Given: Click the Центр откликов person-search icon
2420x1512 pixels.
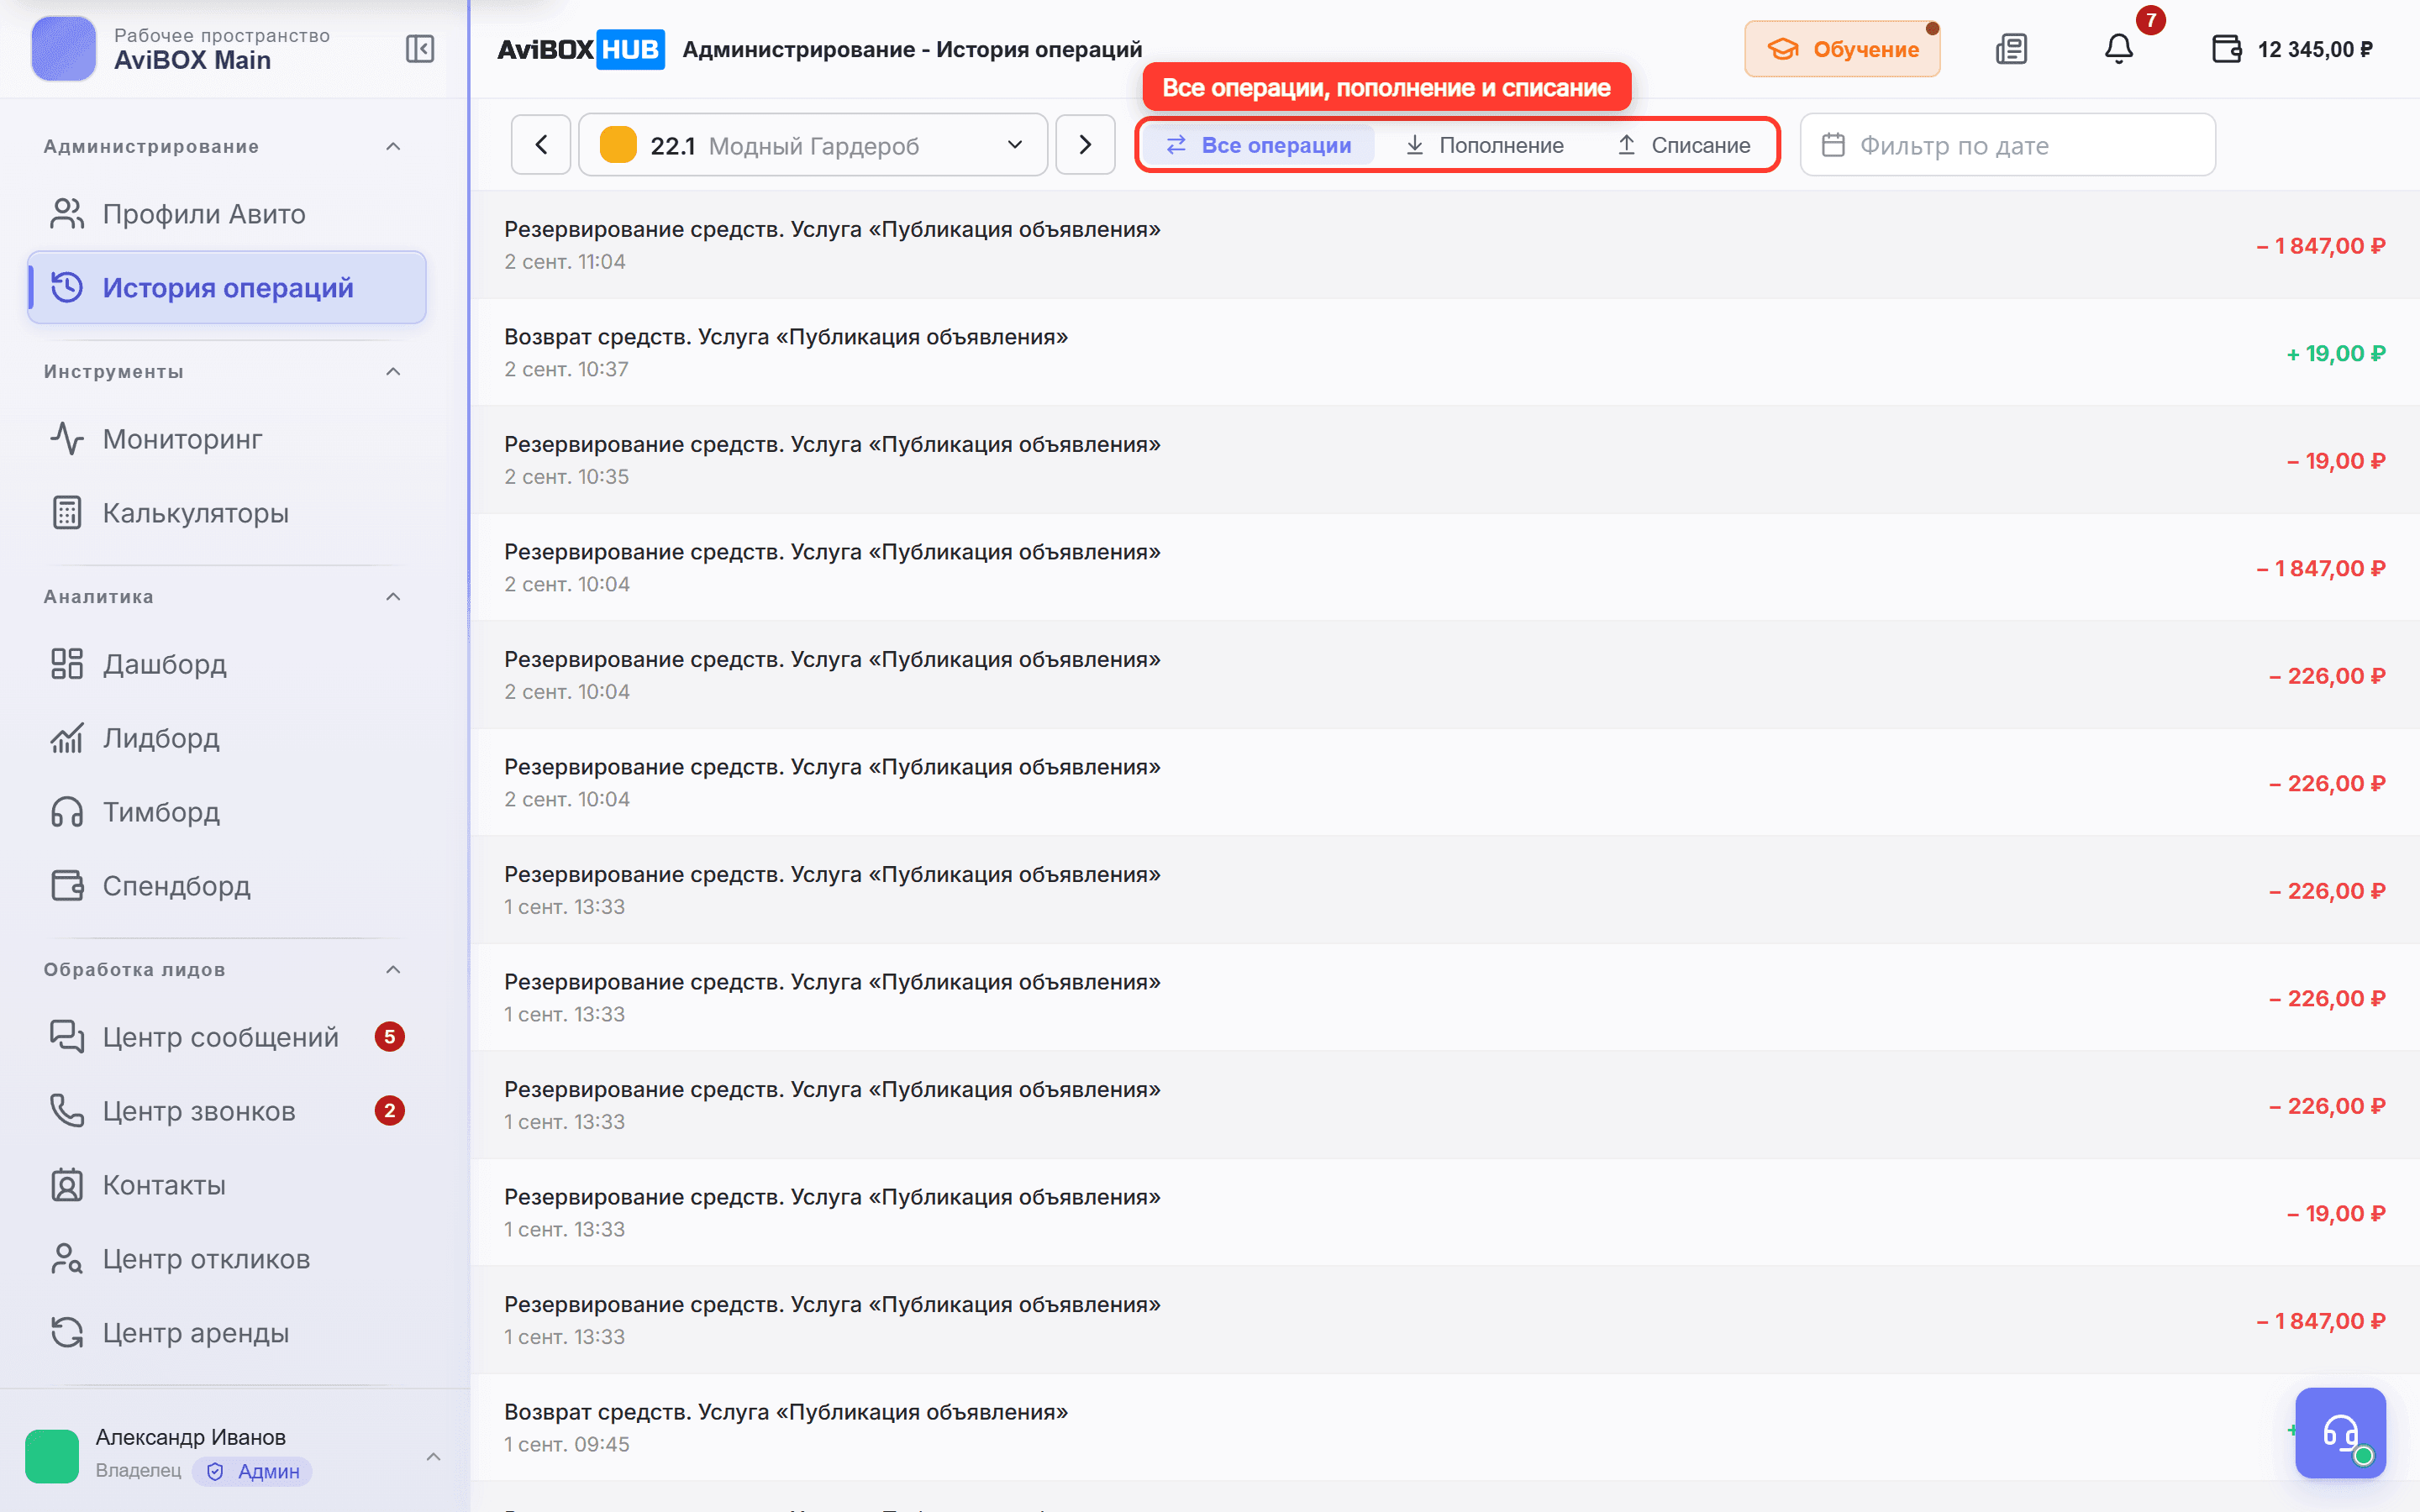Looking at the screenshot, I should click(67, 1259).
